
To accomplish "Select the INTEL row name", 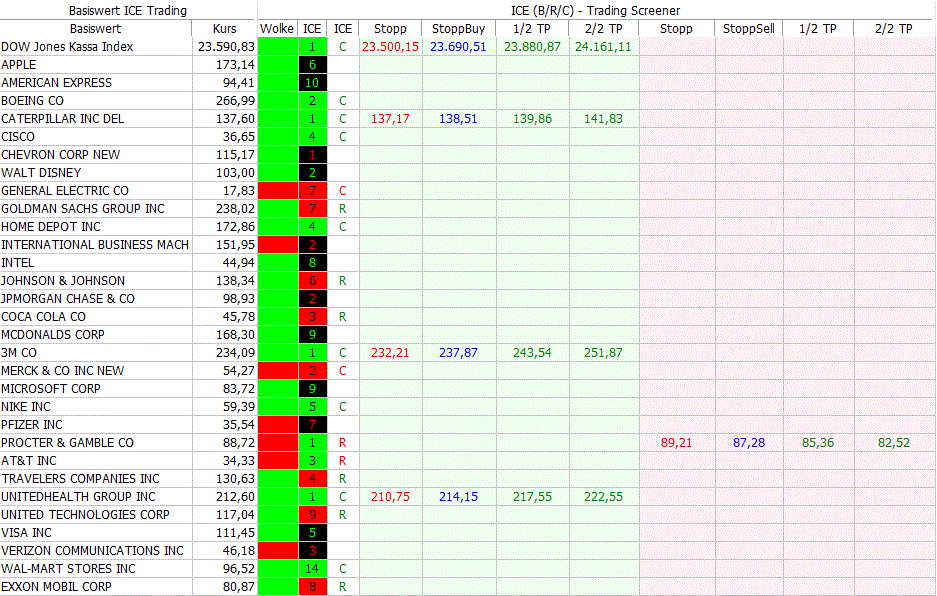I will tap(17, 262).
